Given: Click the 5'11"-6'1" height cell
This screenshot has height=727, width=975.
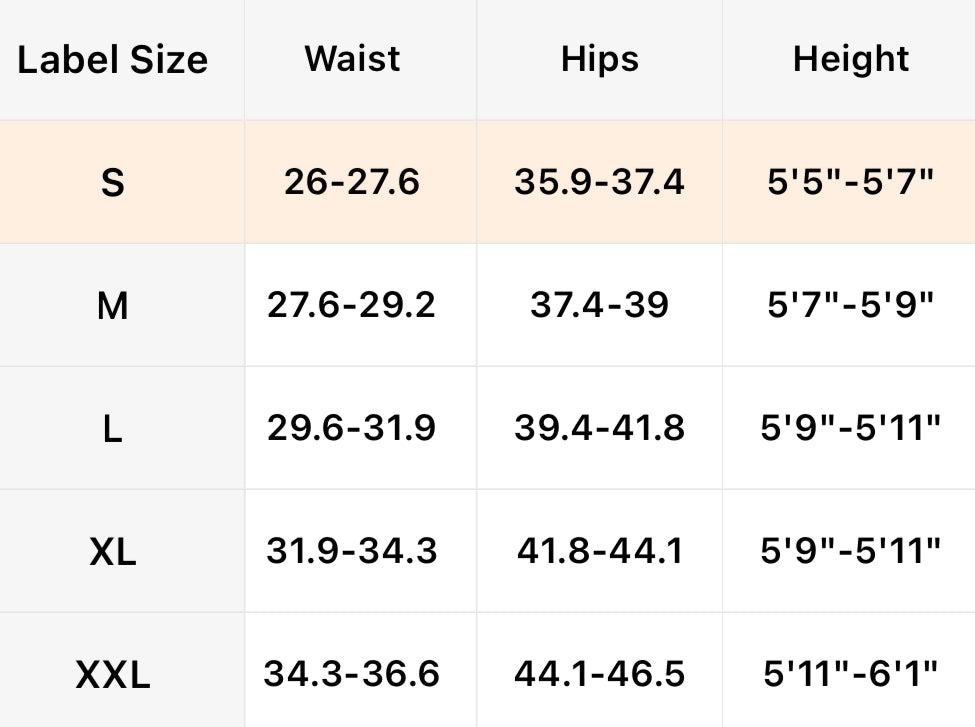Looking at the screenshot, I should point(851,673).
